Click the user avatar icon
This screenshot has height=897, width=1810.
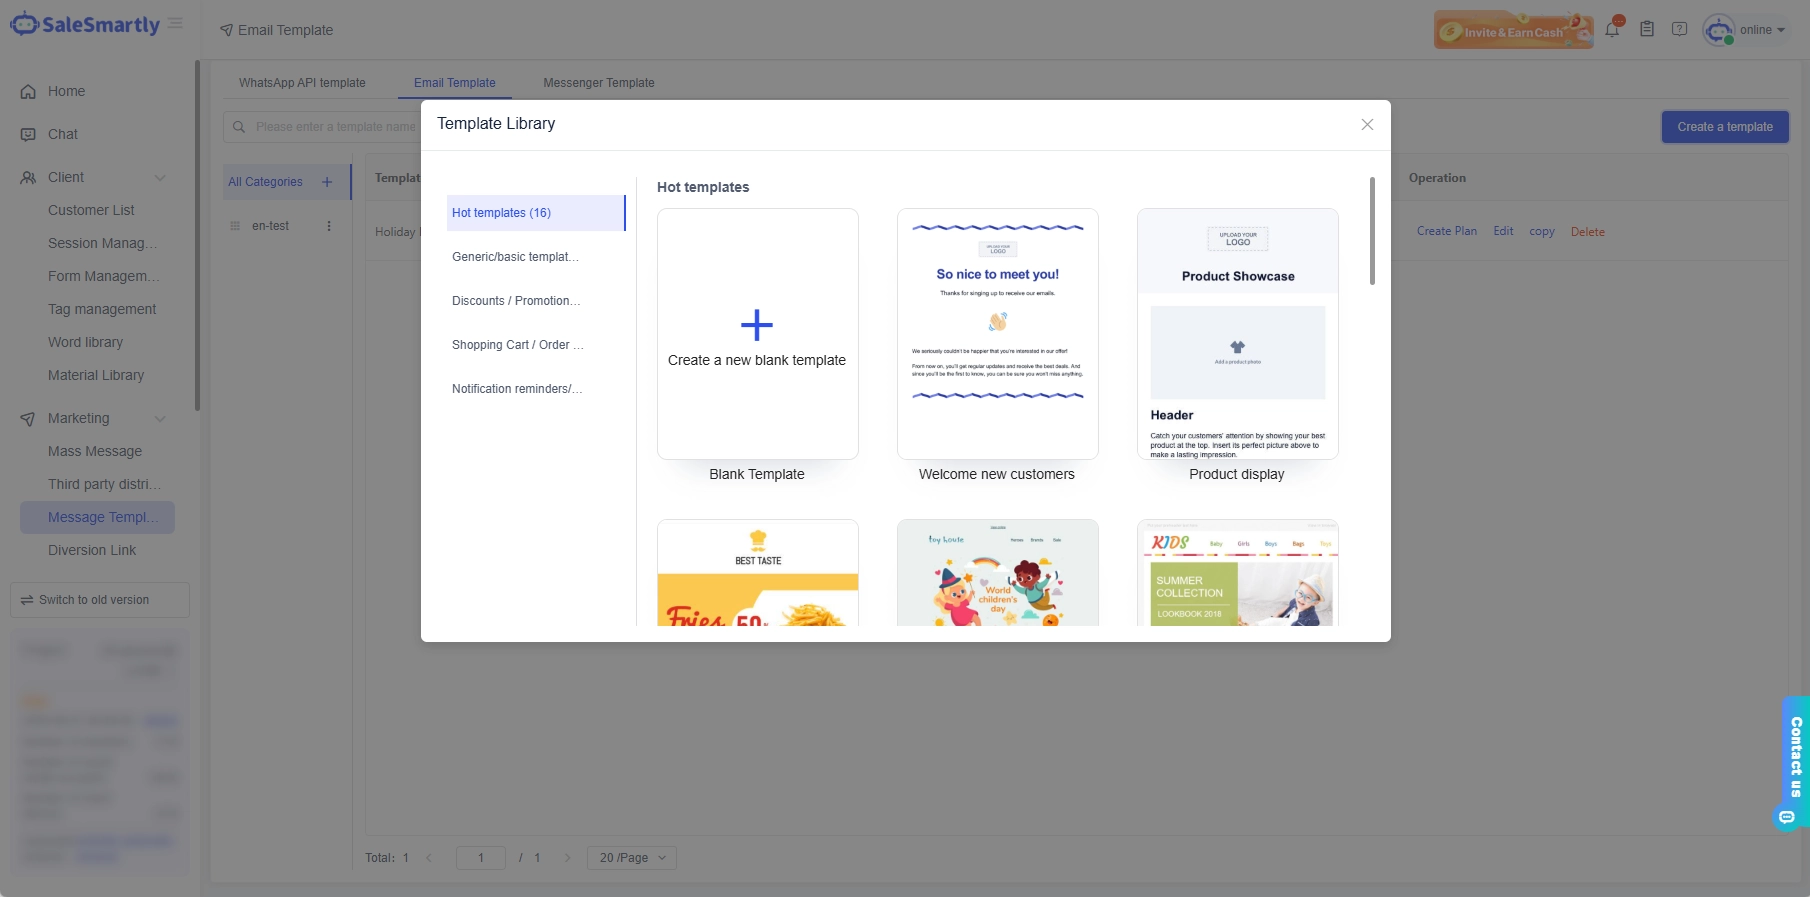point(1719,30)
